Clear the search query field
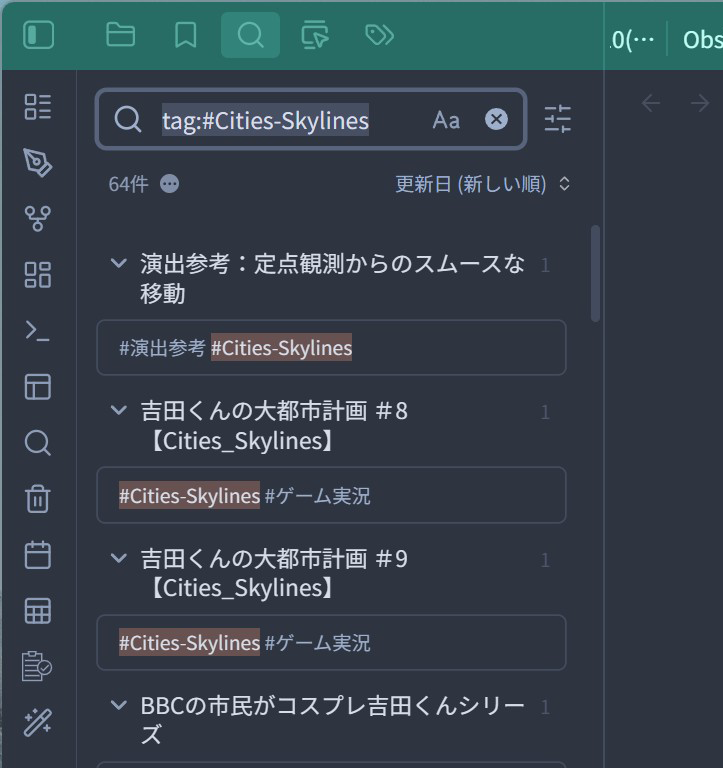 496,120
